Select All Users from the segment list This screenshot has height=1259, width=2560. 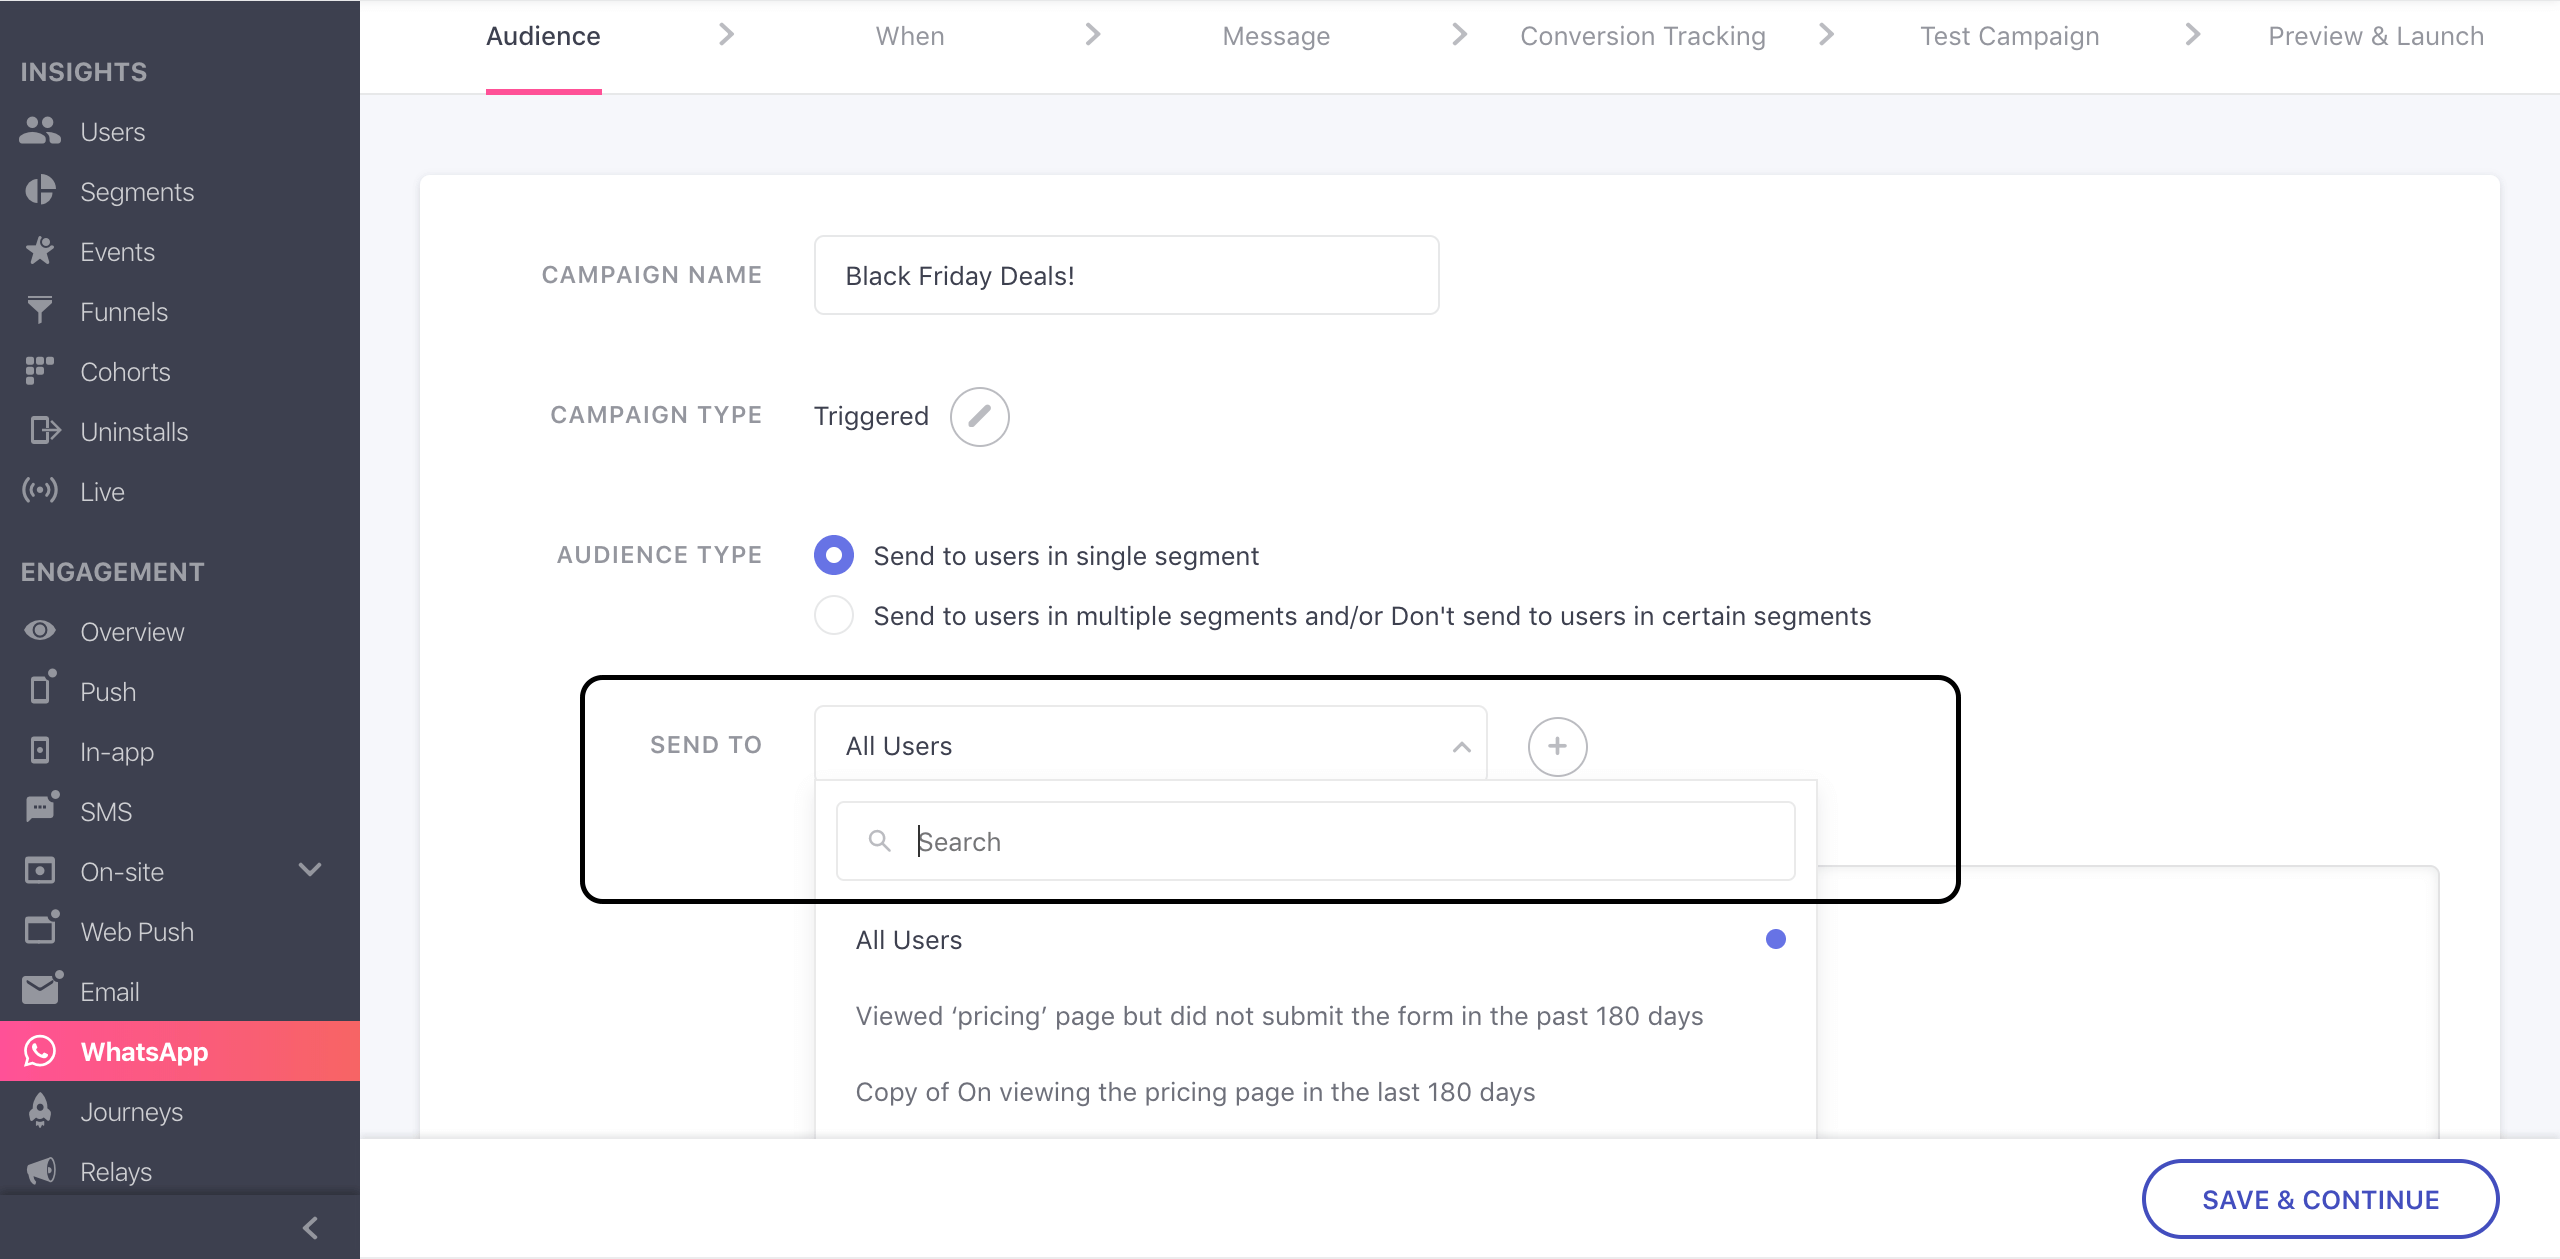click(x=907, y=939)
